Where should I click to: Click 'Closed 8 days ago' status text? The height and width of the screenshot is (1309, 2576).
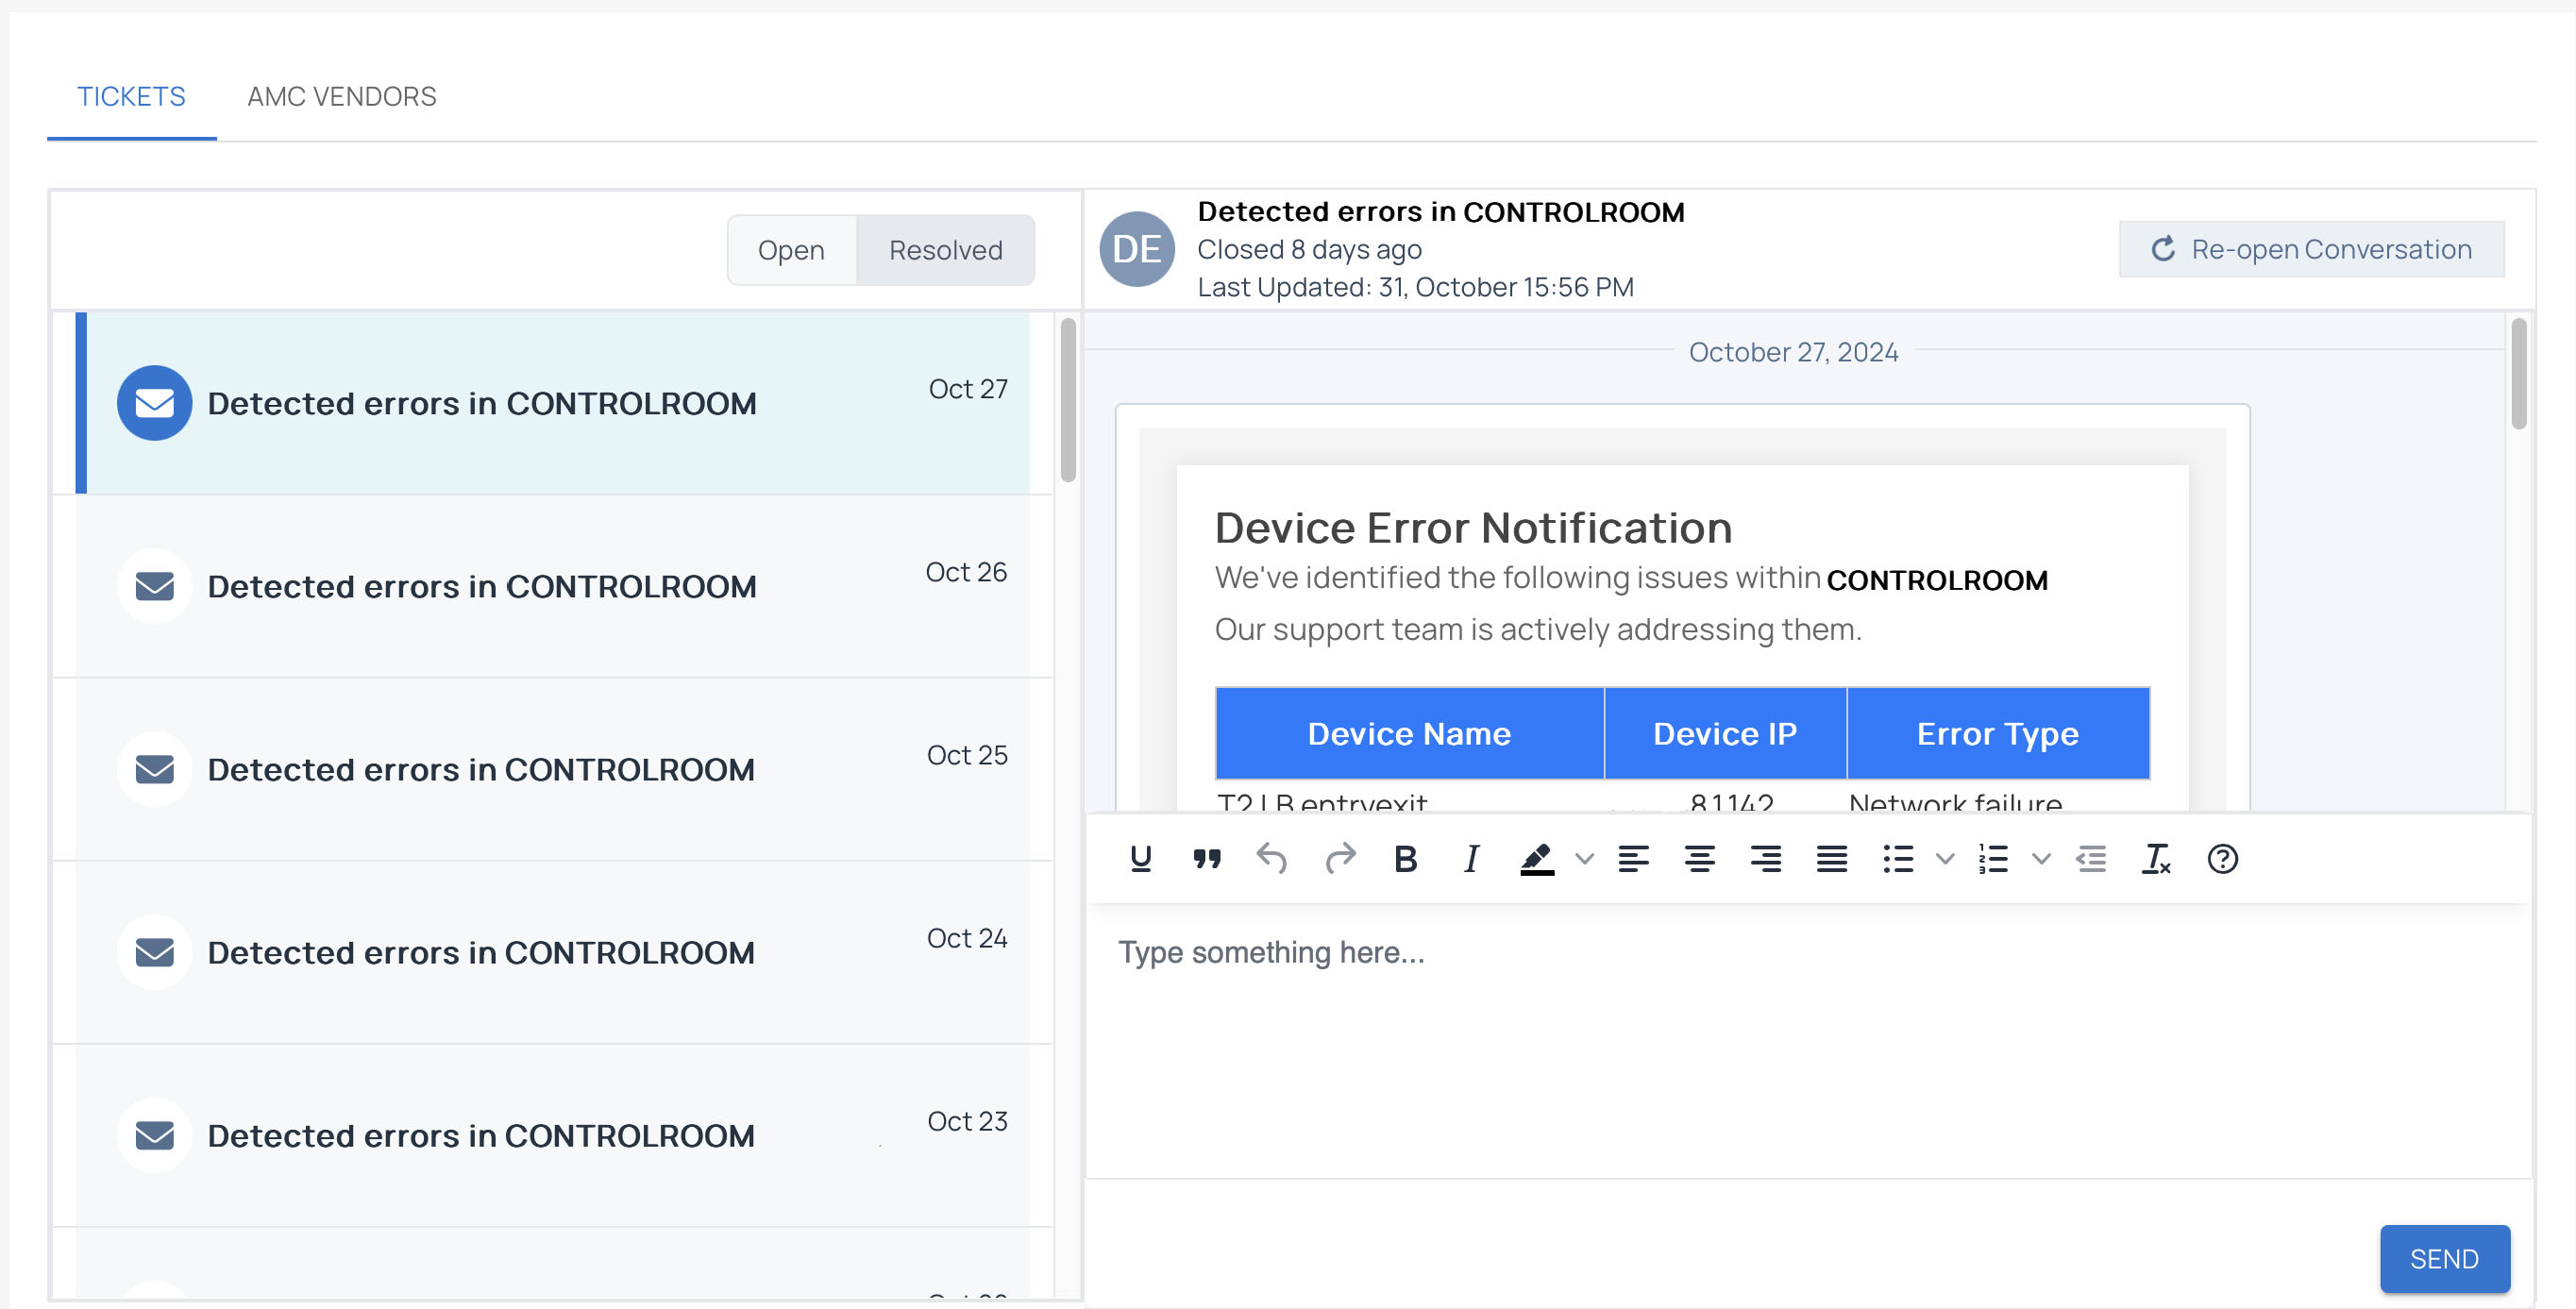pos(1309,249)
